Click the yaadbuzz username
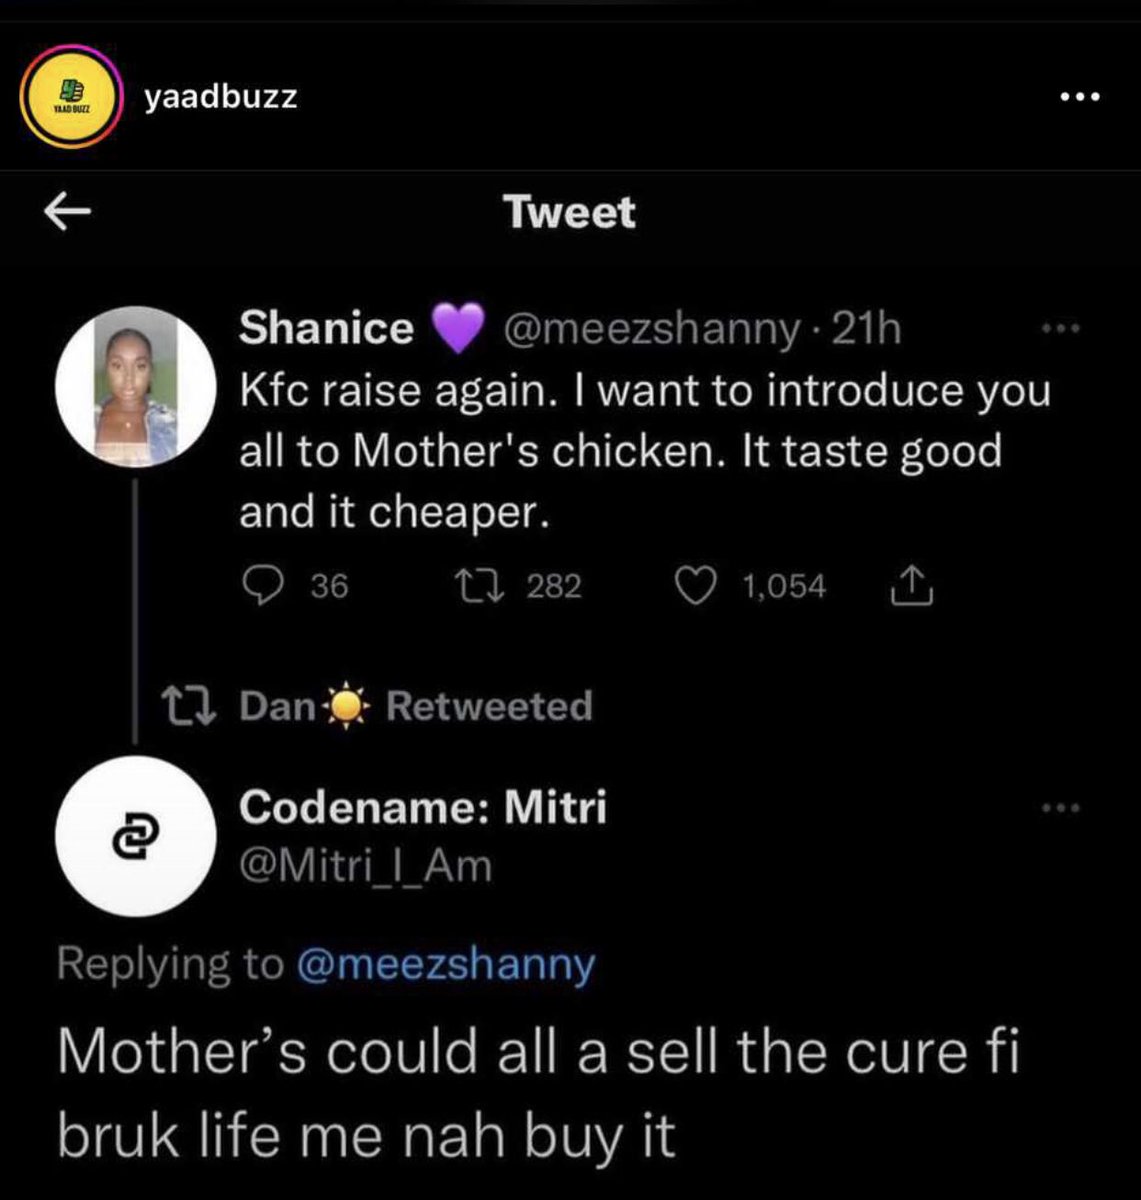 click(221, 97)
